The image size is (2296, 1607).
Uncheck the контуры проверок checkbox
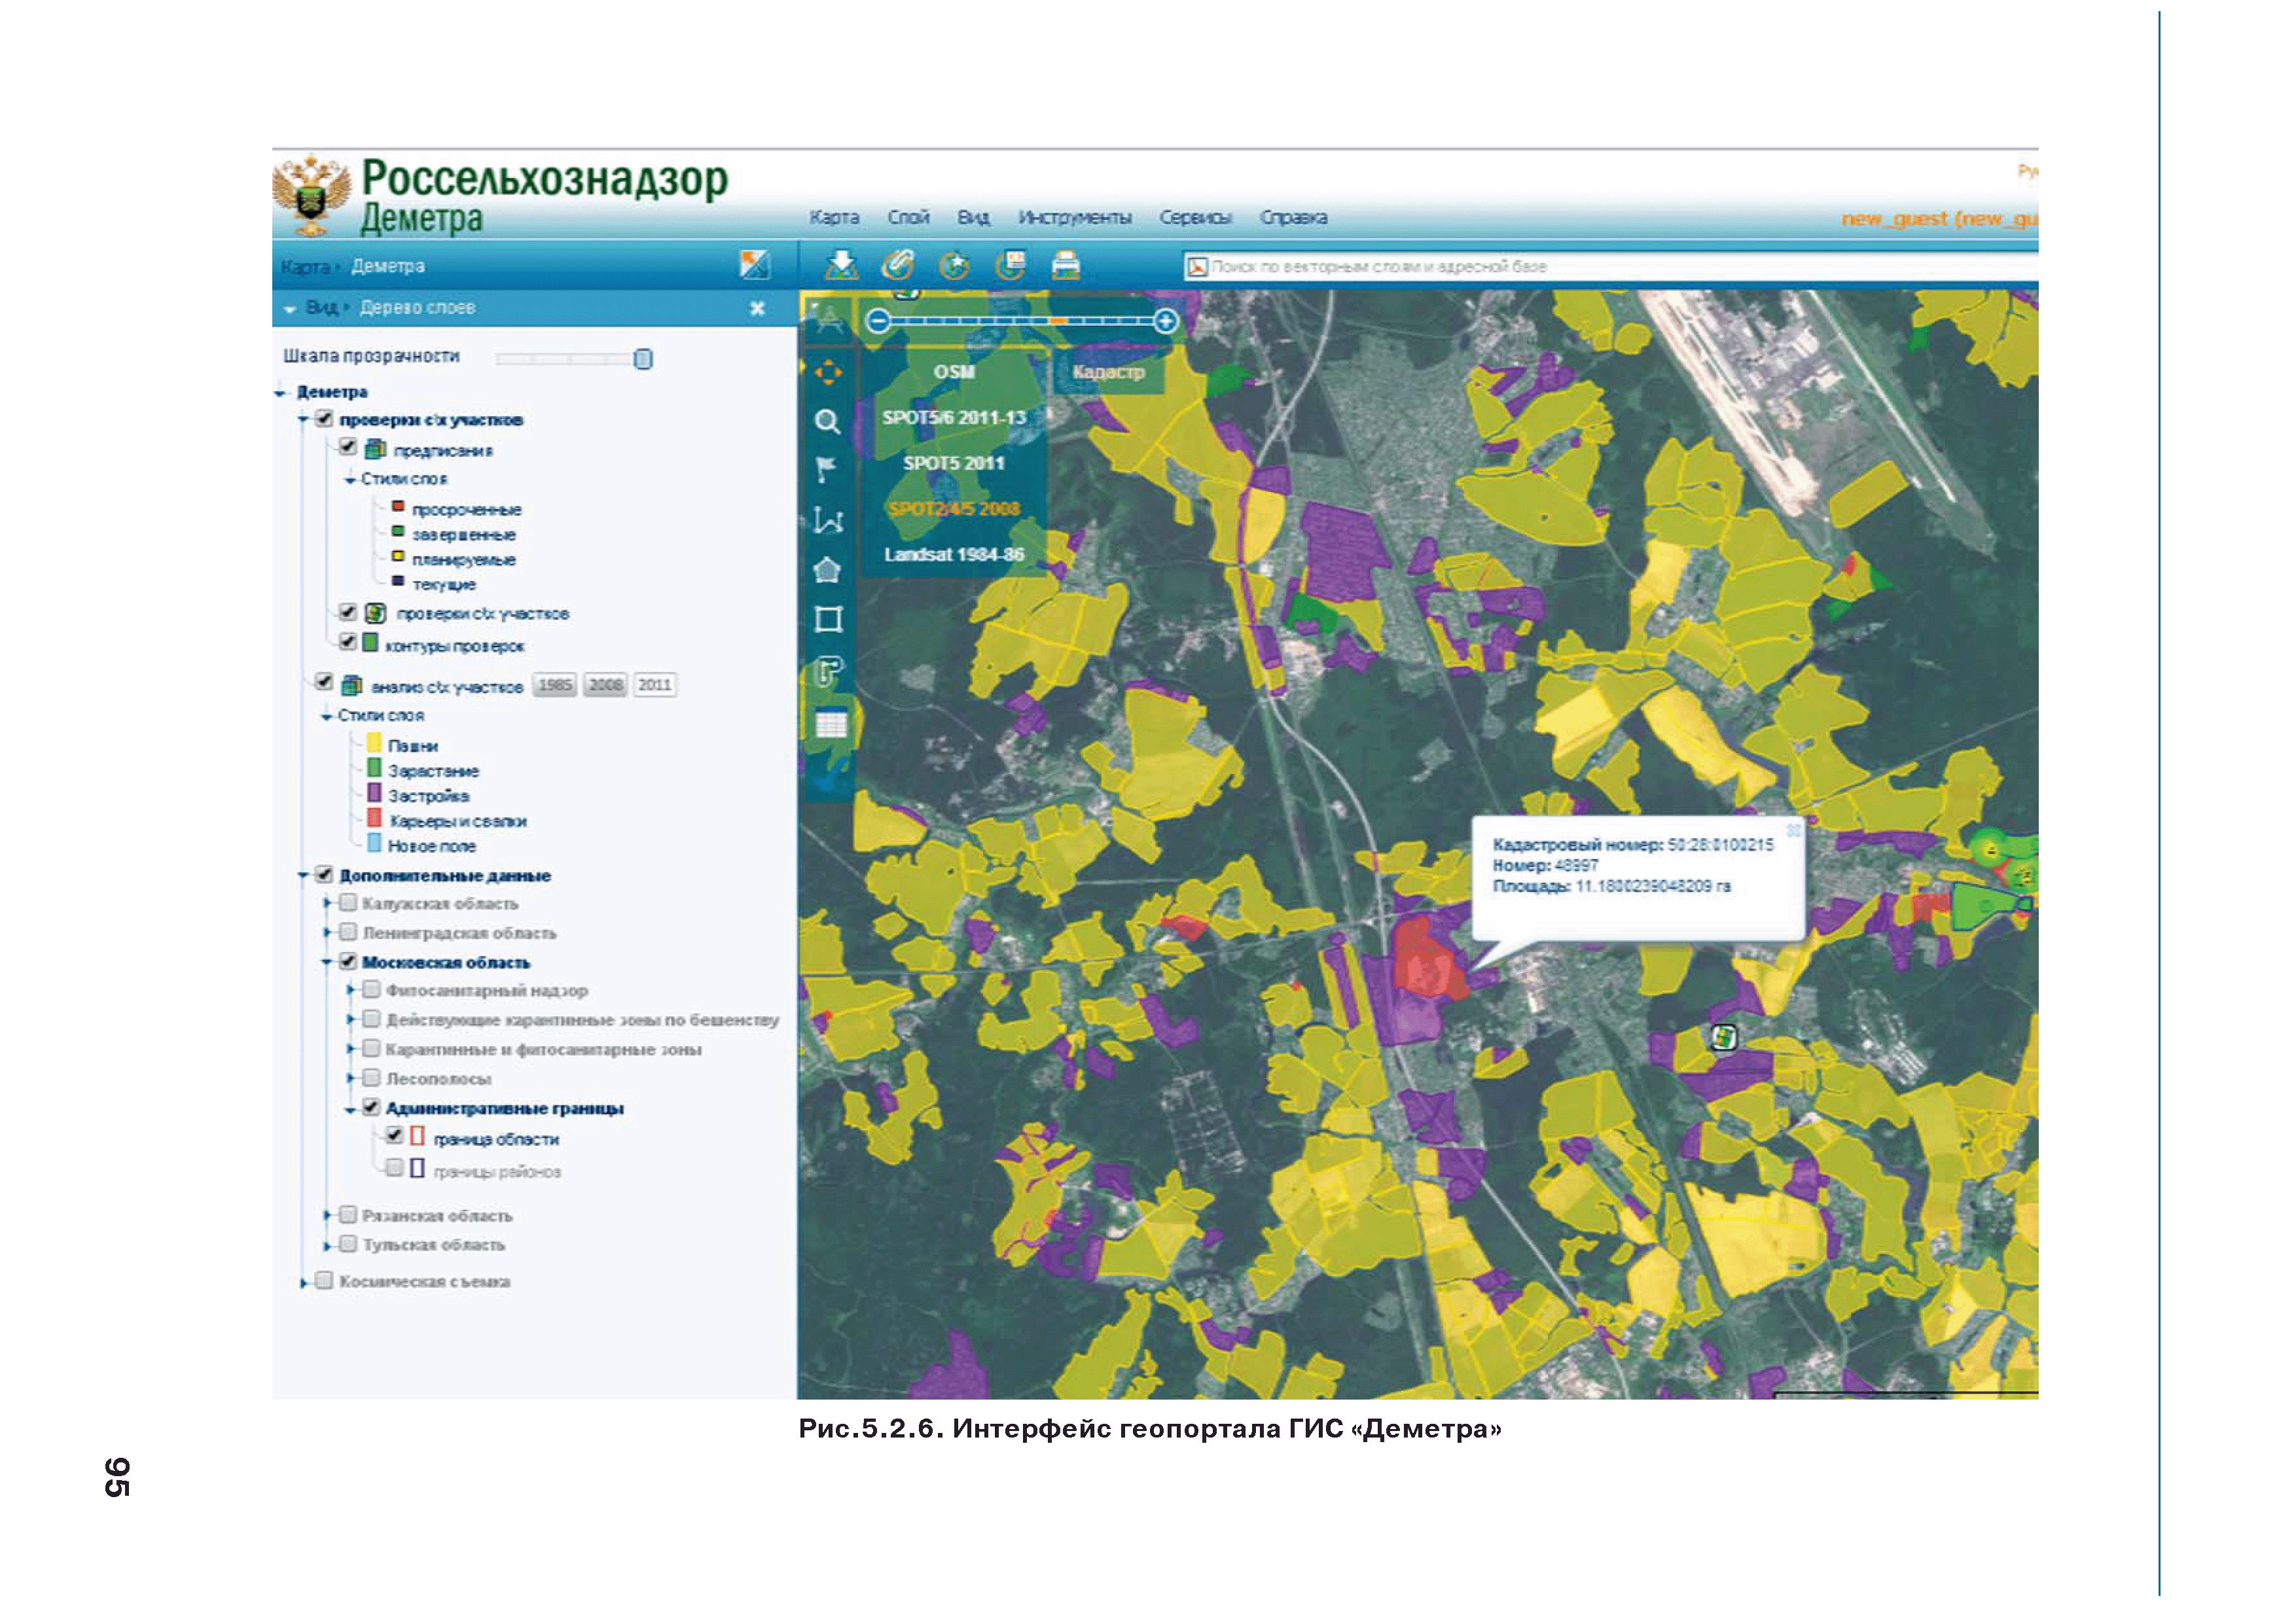[347, 641]
